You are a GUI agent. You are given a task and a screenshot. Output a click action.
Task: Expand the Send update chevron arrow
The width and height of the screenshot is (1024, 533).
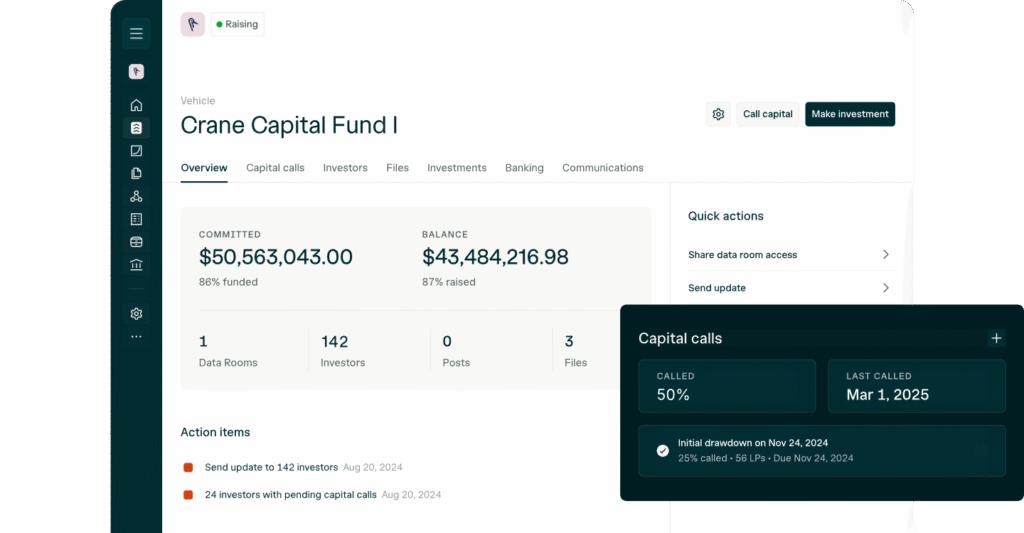click(885, 288)
